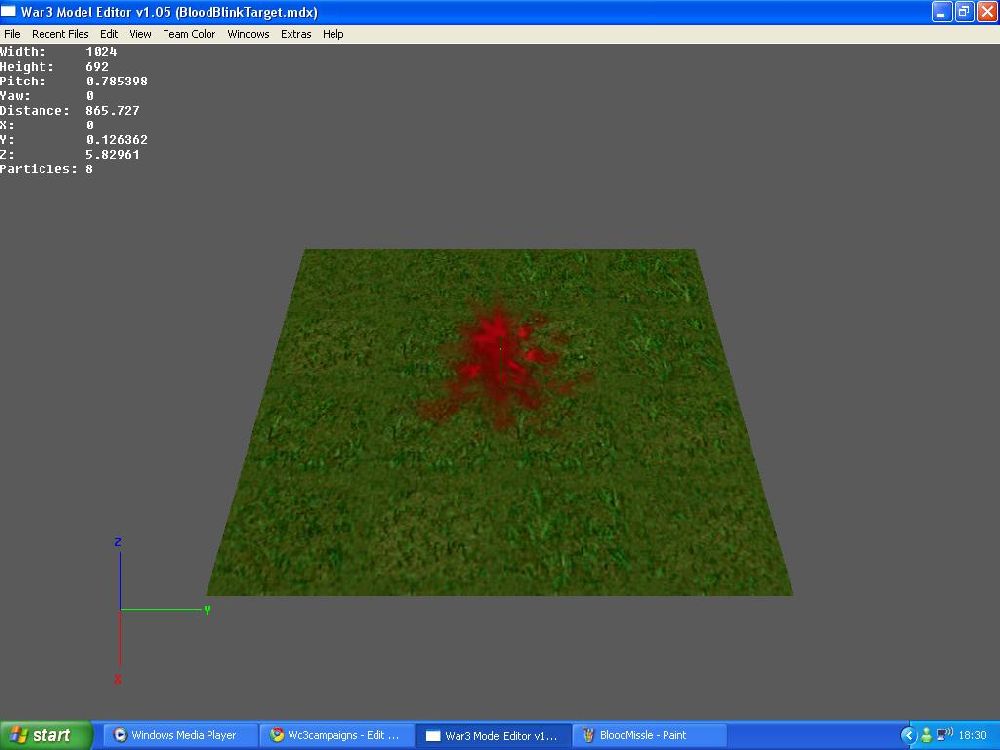Click the blue Z axis label

click(118, 542)
